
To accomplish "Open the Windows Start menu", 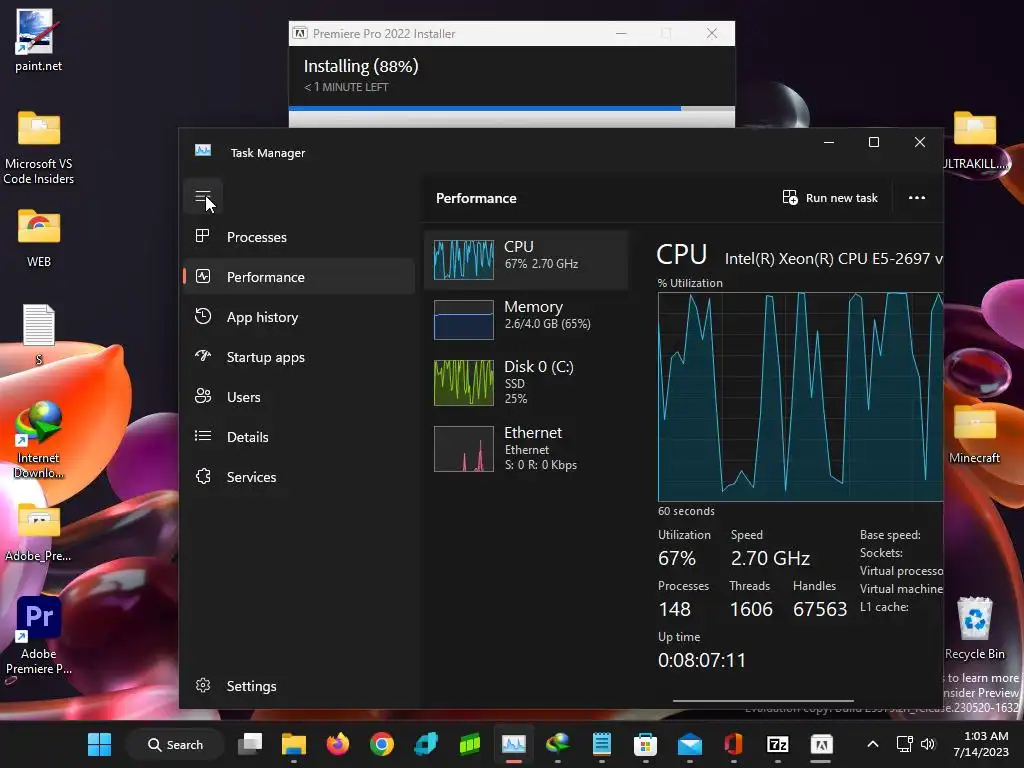I will (99, 744).
